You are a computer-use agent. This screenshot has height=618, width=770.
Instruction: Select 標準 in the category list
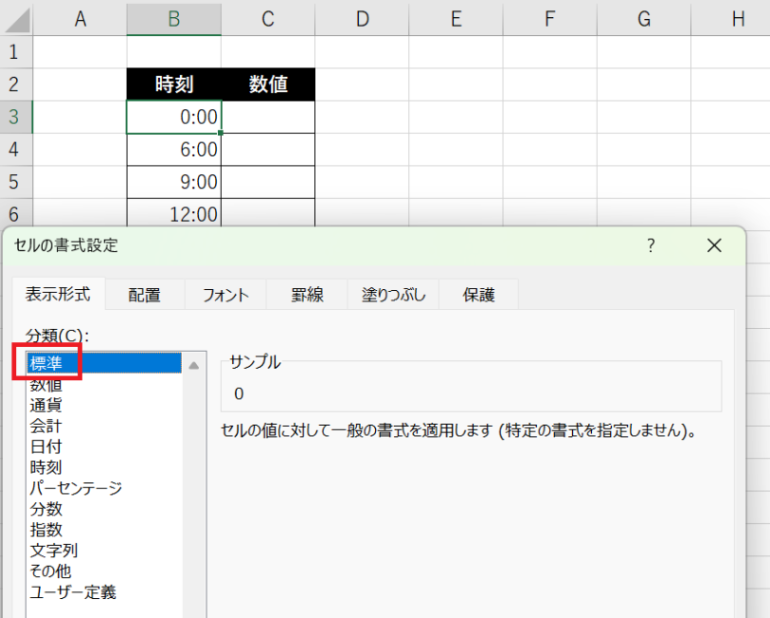coord(104,363)
